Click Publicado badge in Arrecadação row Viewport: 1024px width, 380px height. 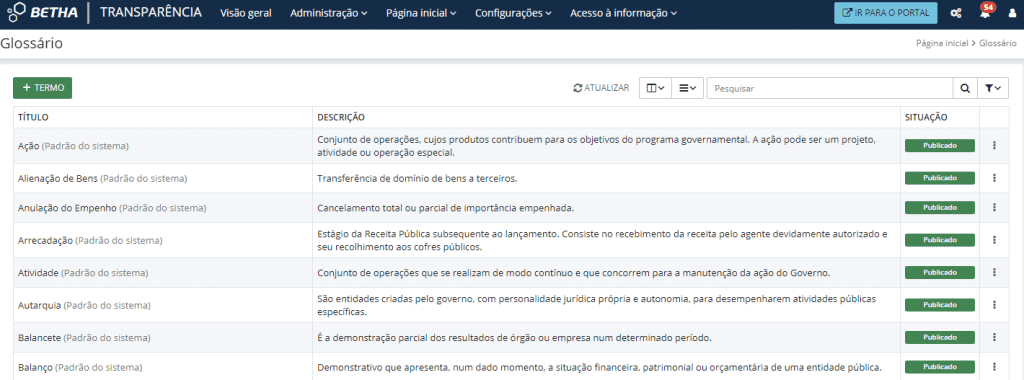[940, 240]
